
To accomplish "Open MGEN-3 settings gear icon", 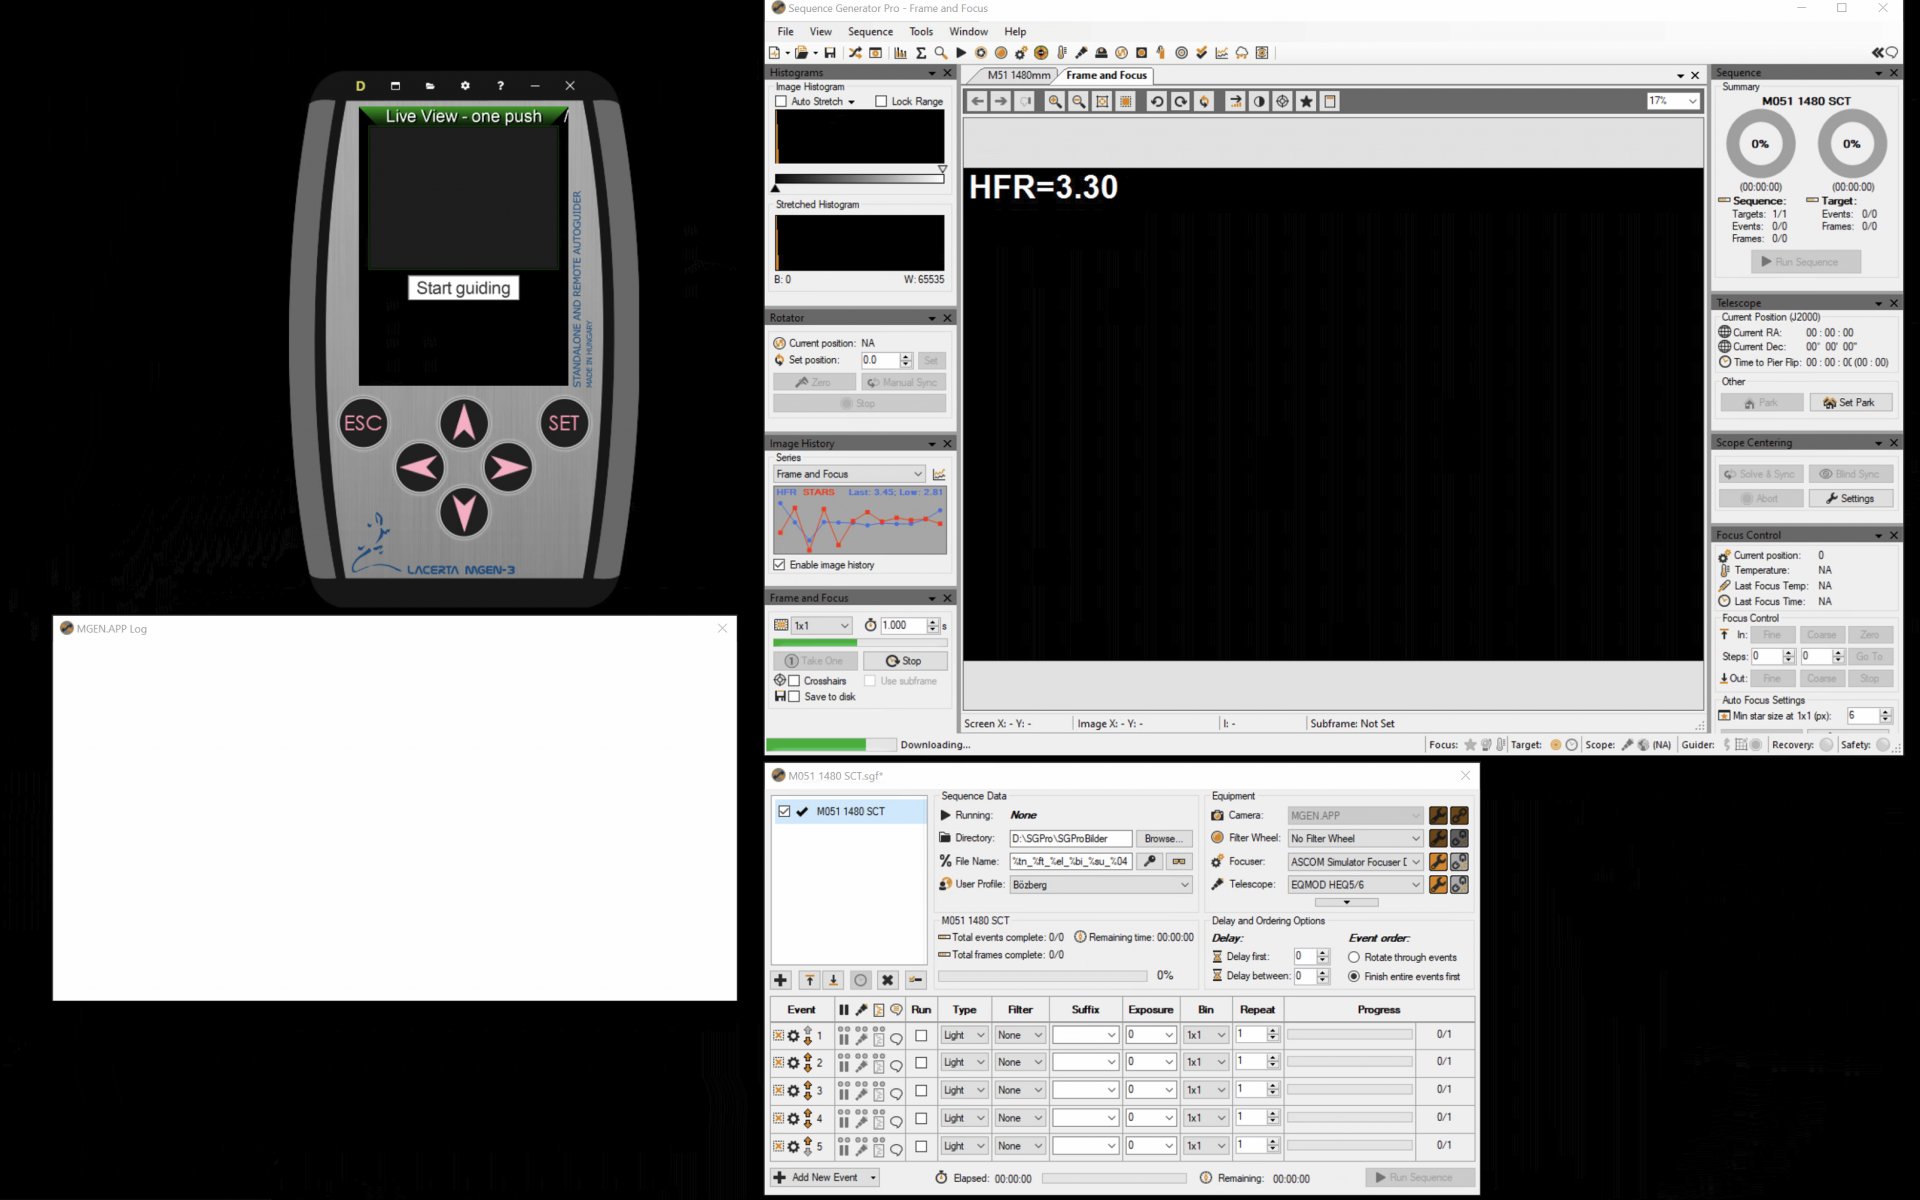I will [x=465, y=86].
